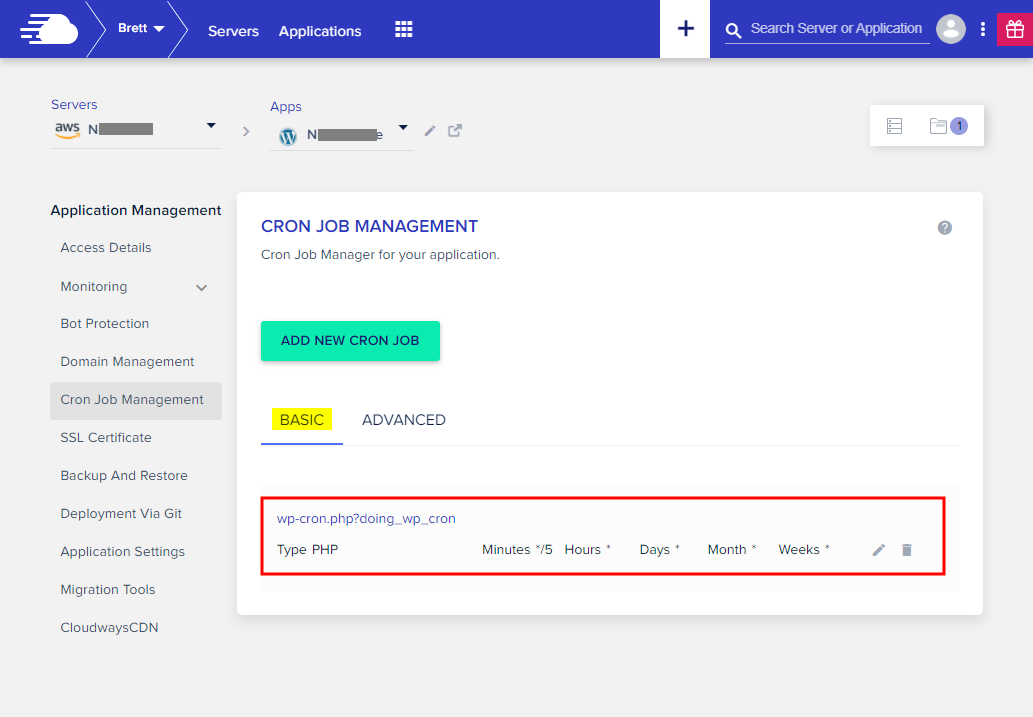Viewport: 1033px width, 717px height.
Task: Switch to the BASIC tab
Action: 302,420
